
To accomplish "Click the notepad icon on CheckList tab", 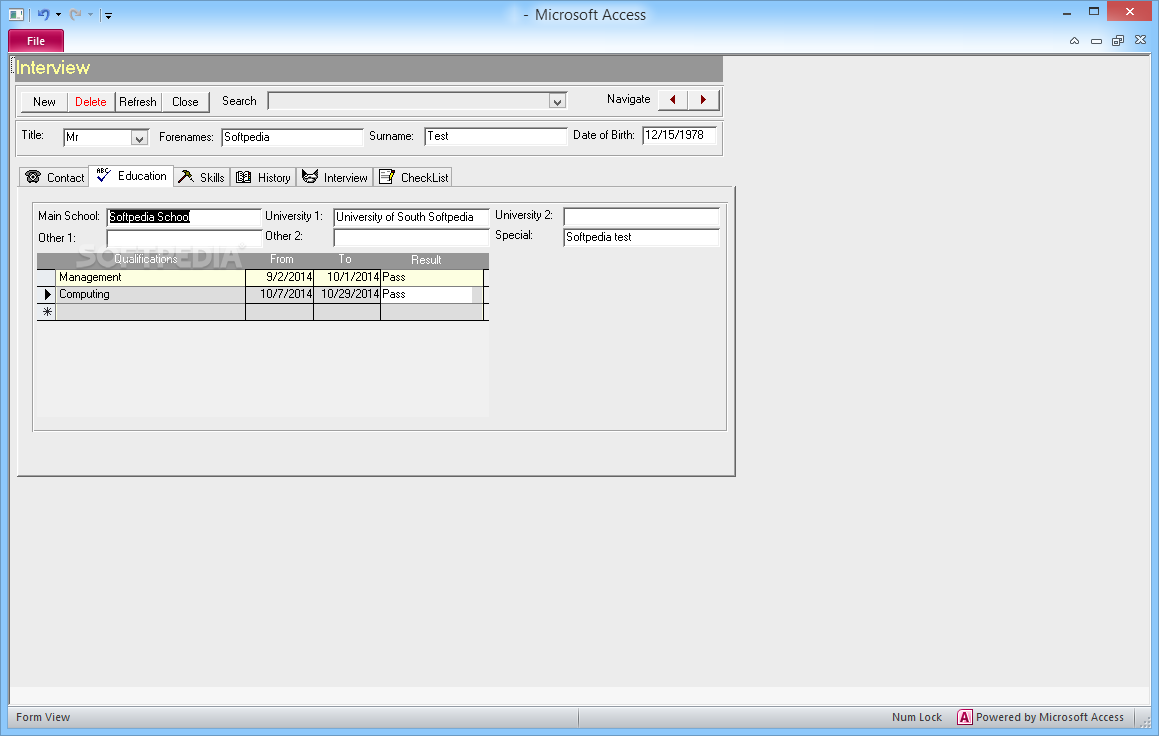I will click(387, 177).
